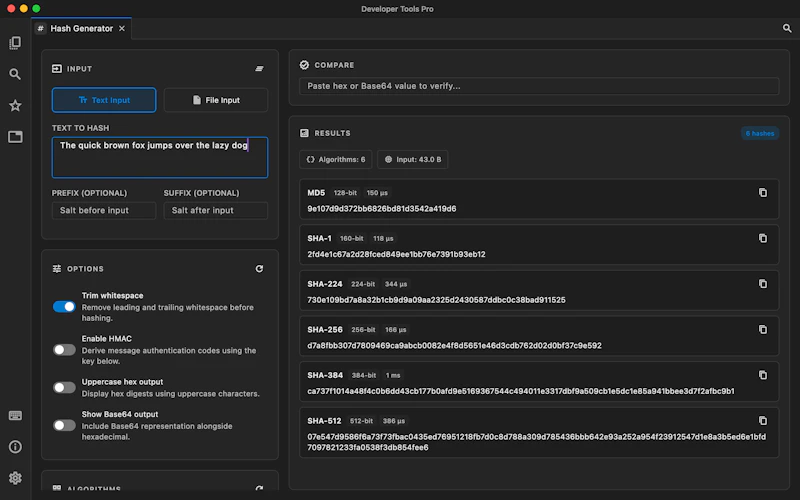Click the search magnifier at top right
Screen dimensions: 800x500
(x=787, y=29)
